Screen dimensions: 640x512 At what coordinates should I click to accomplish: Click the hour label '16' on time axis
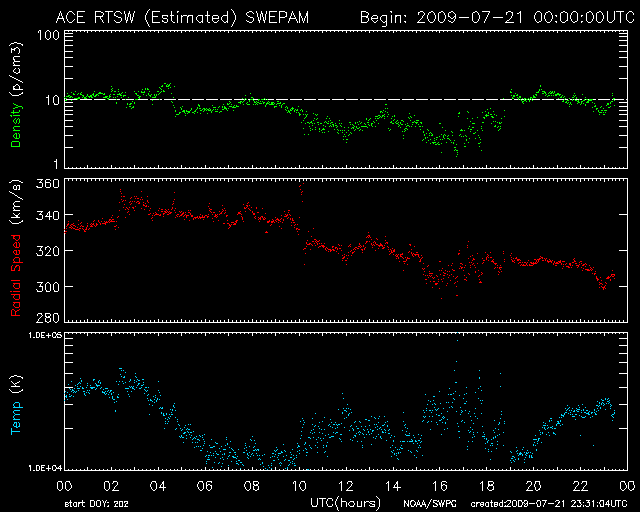[x=440, y=486]
